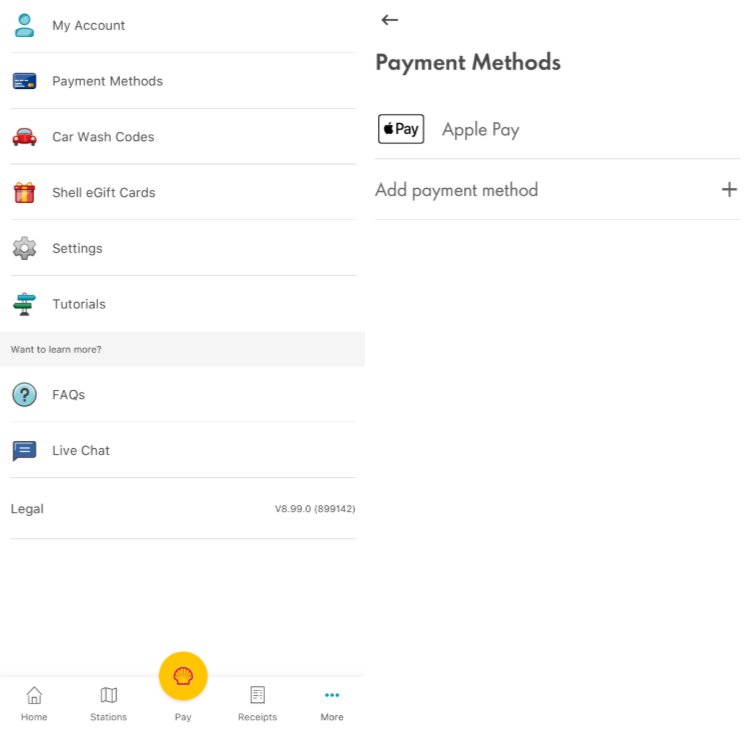Screen dimensions: 747x737
Task: Click the Apple Pay logo badge
Action: [x=401, y=129]
